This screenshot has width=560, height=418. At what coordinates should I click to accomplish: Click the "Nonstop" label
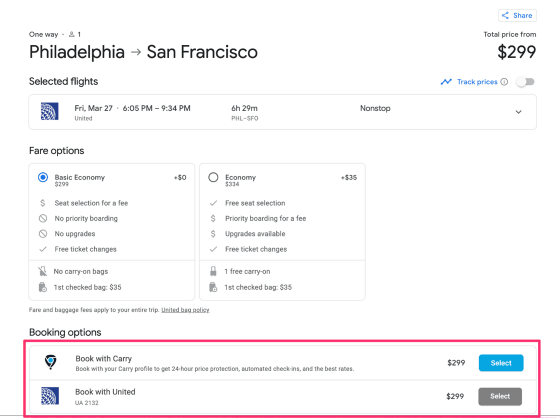tap(375, 108)
